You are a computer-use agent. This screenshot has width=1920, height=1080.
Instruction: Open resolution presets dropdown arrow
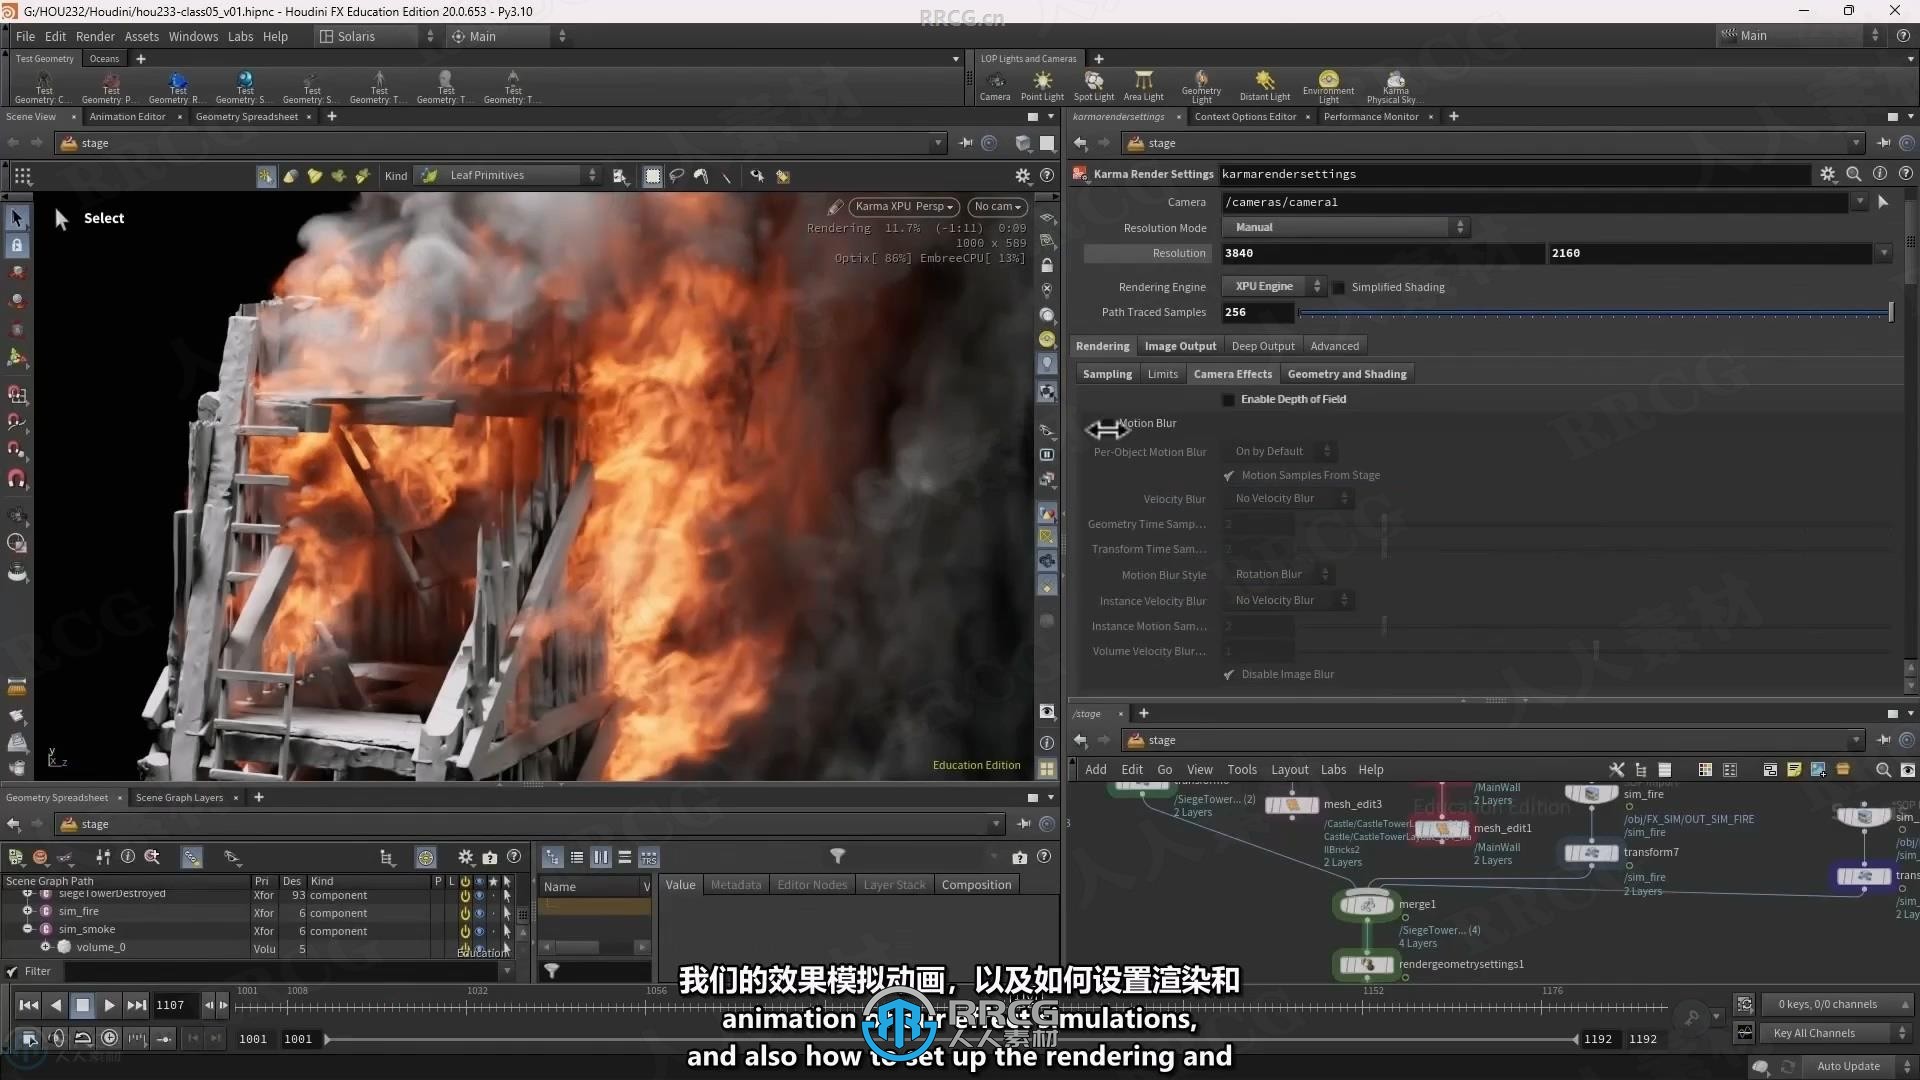point(1884,254)
